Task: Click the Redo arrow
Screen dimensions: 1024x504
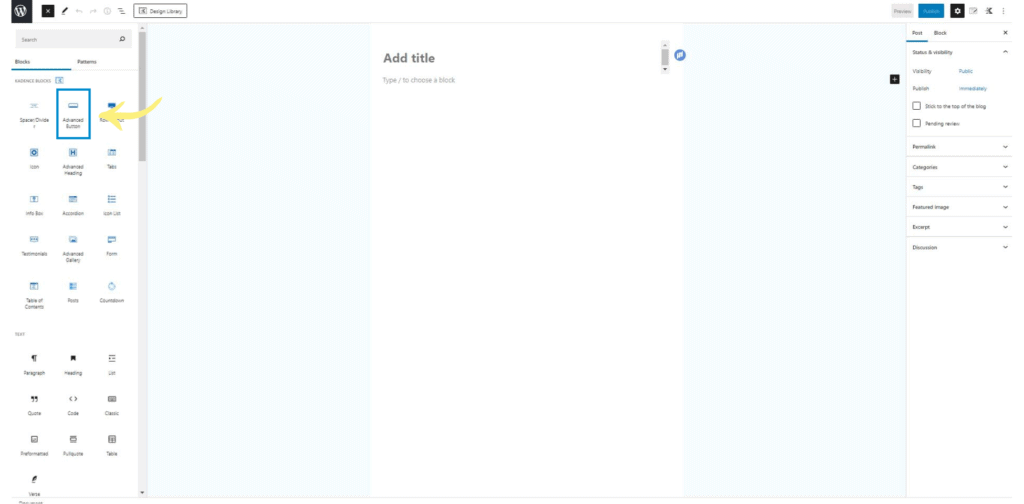Action: pyautogui.click(x=93, y=11)
